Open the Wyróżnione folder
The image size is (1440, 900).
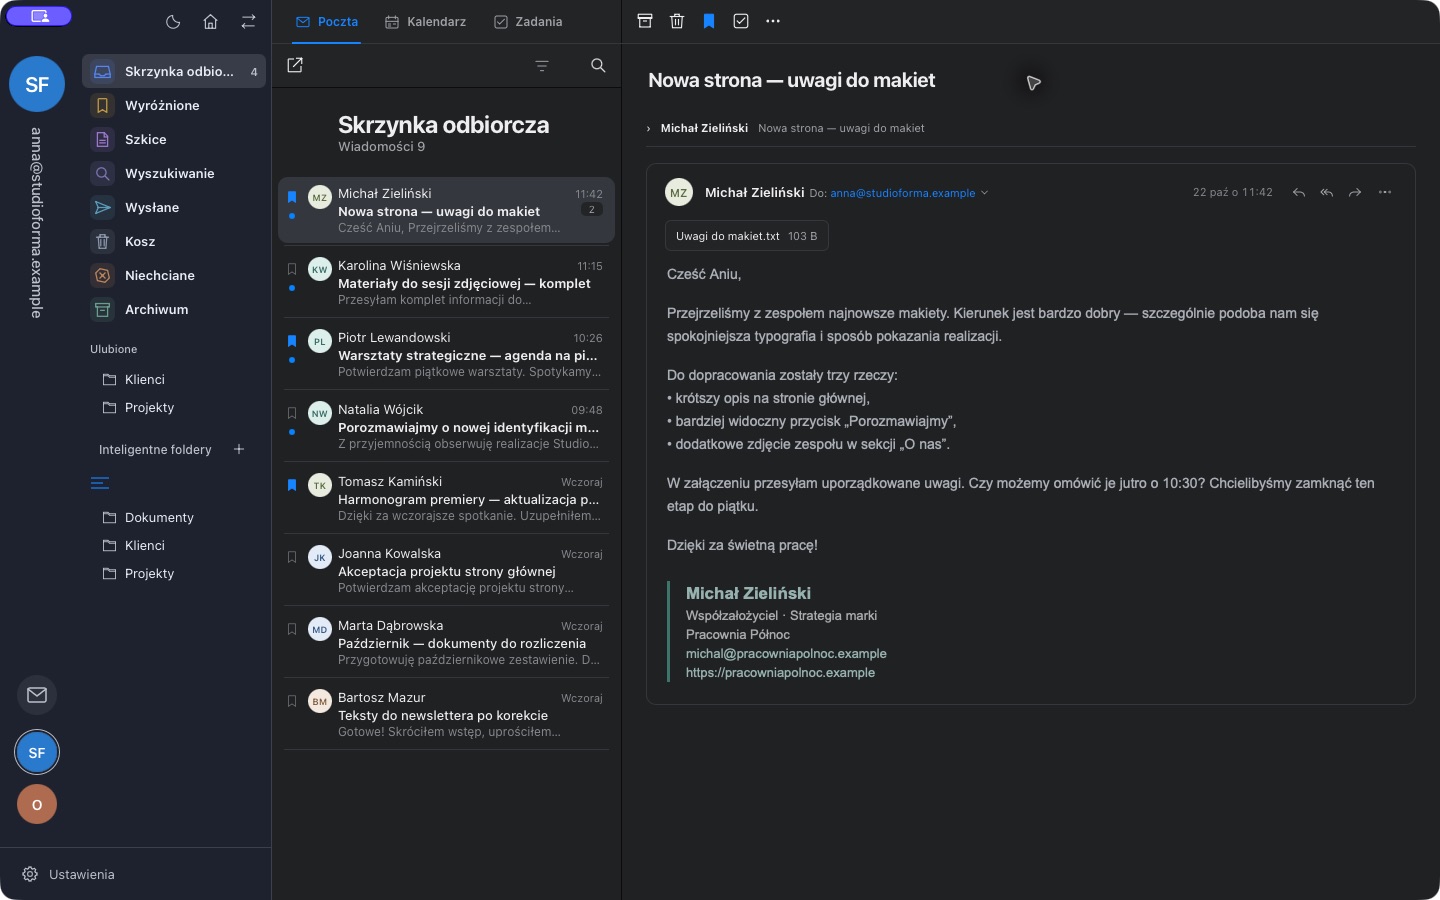174,105
